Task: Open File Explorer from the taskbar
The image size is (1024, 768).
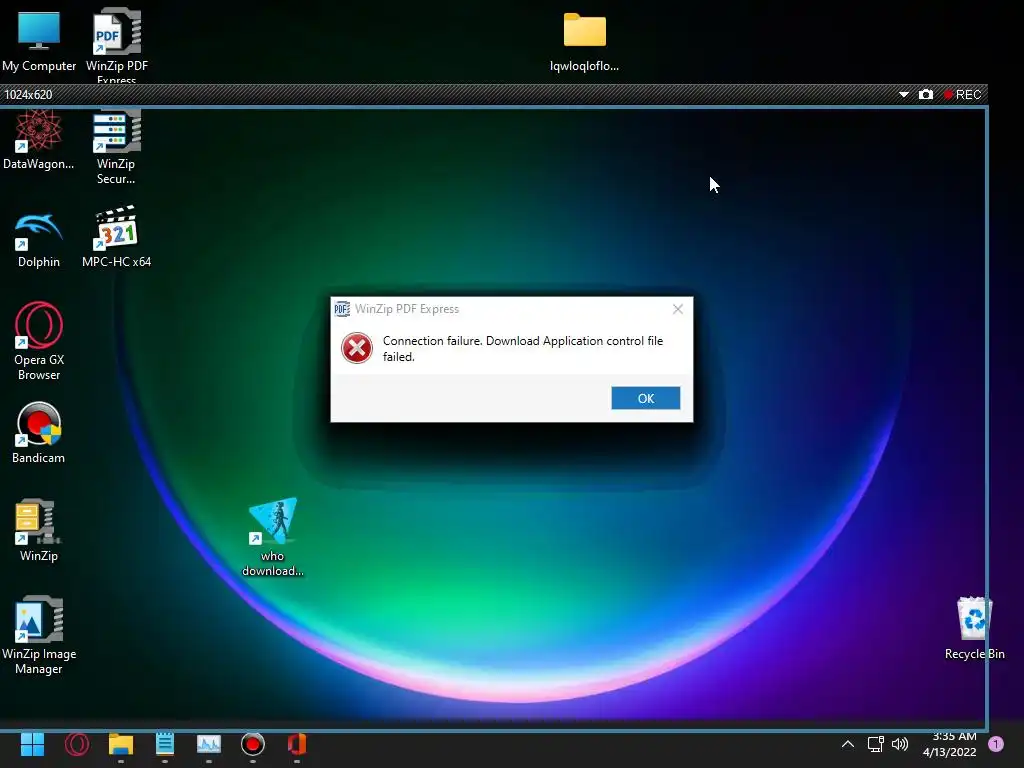Action: (121, 744)
